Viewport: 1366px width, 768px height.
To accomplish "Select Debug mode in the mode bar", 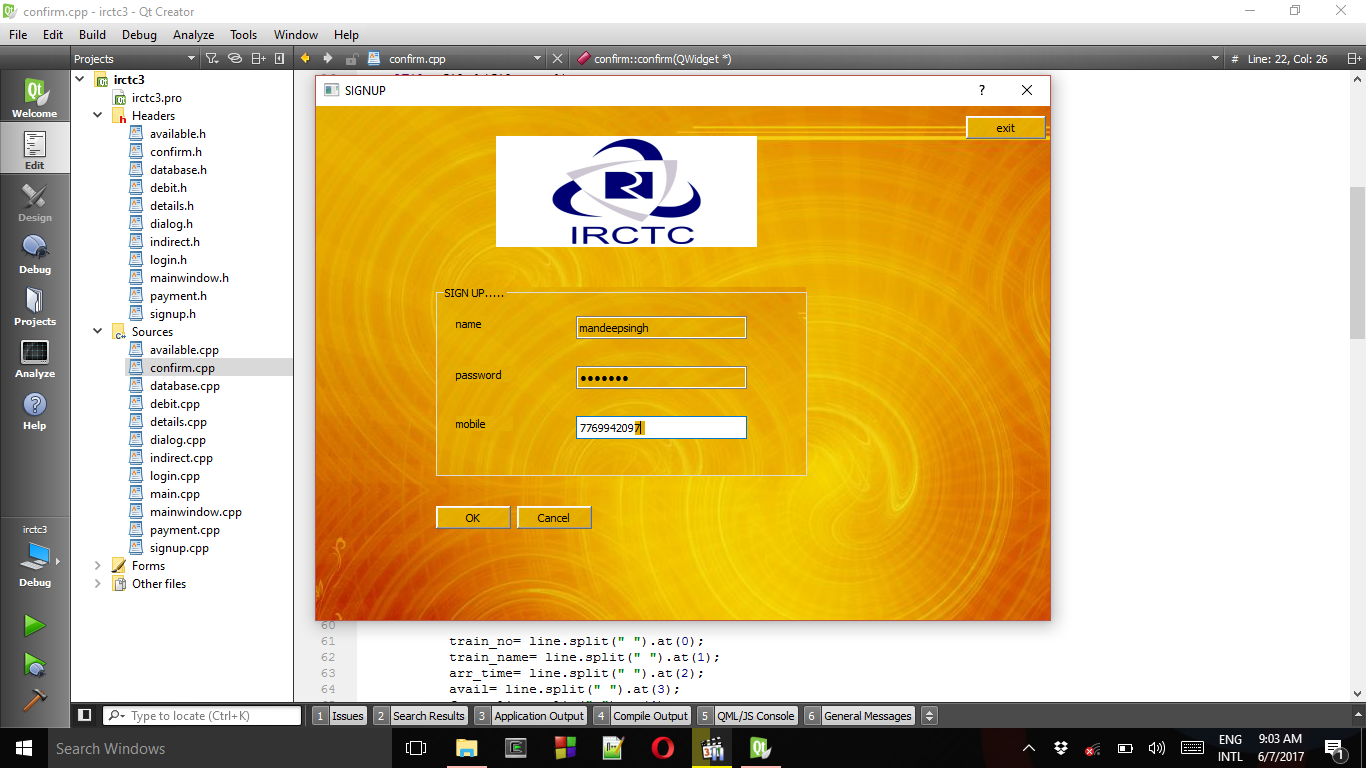I will click(x=35, y=254).
